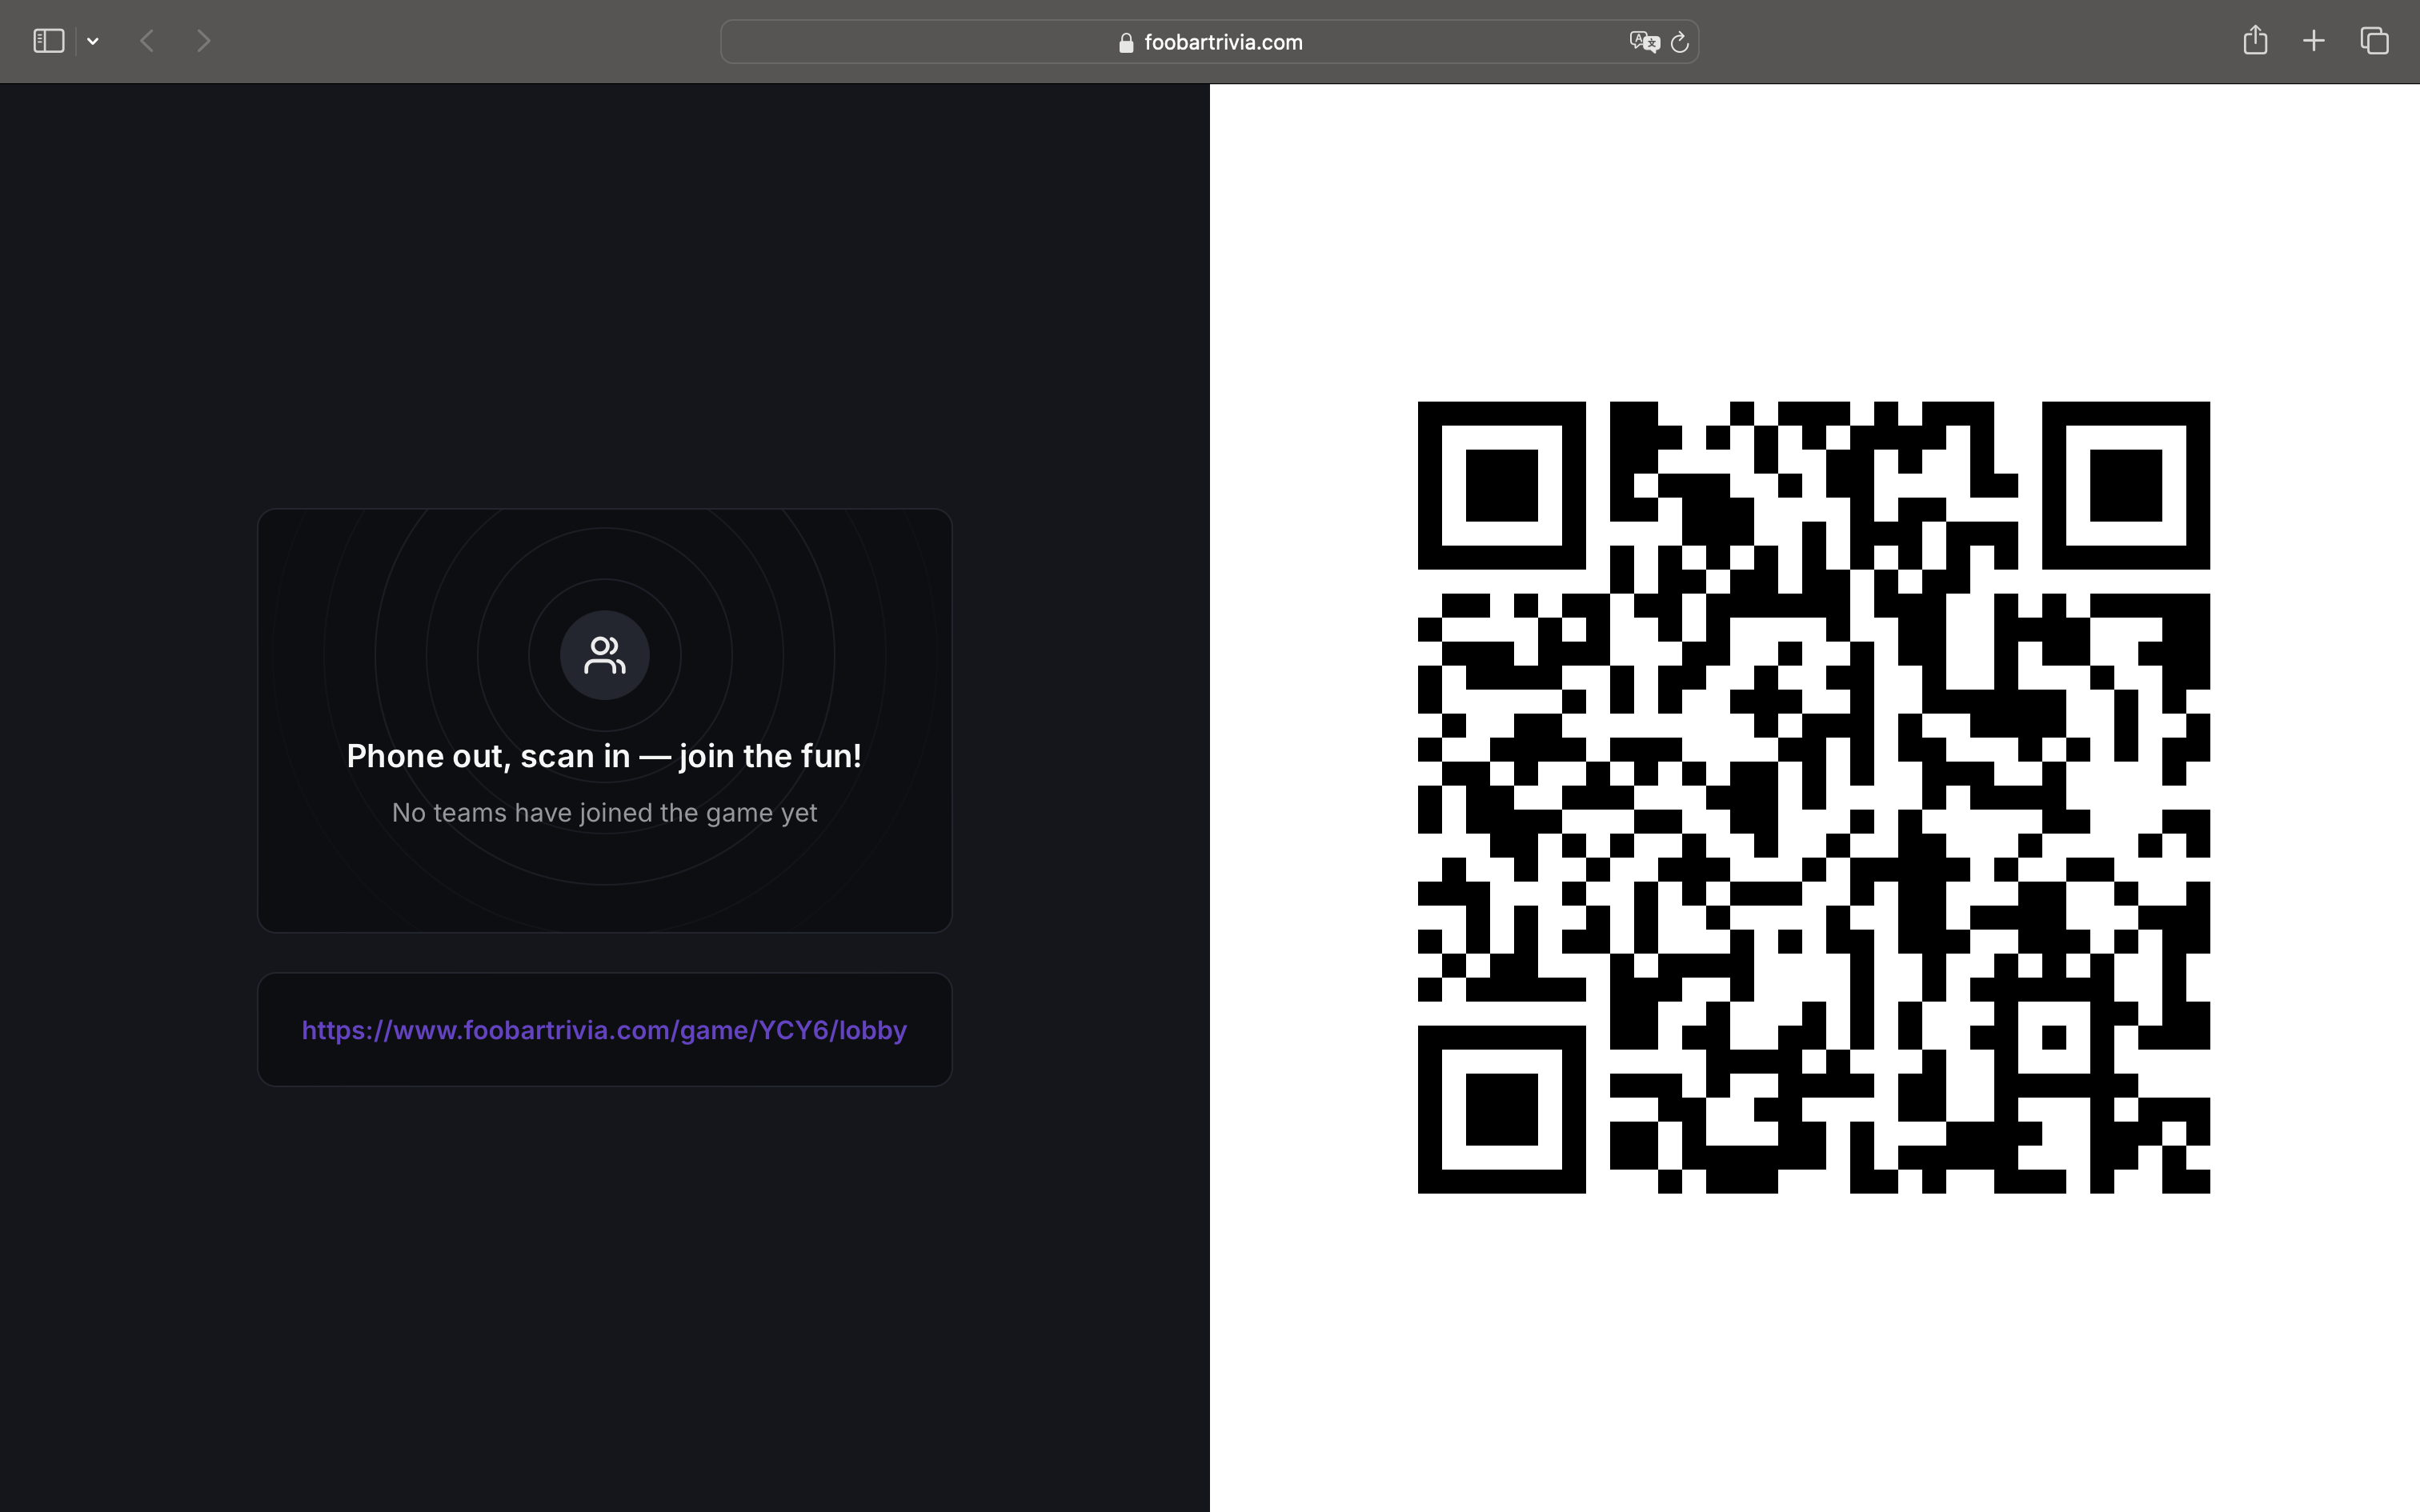
Task: Open the sidebar dropdown chevron
Action: pyautogui.click(x=93, y=41)
